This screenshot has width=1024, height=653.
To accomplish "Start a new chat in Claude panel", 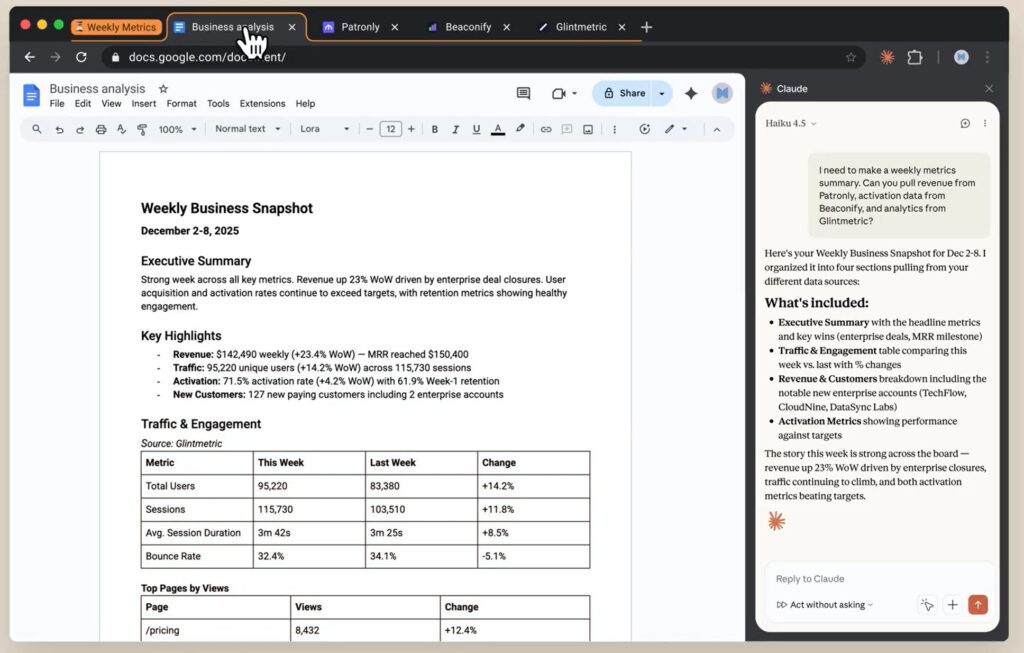I will 965,123.
